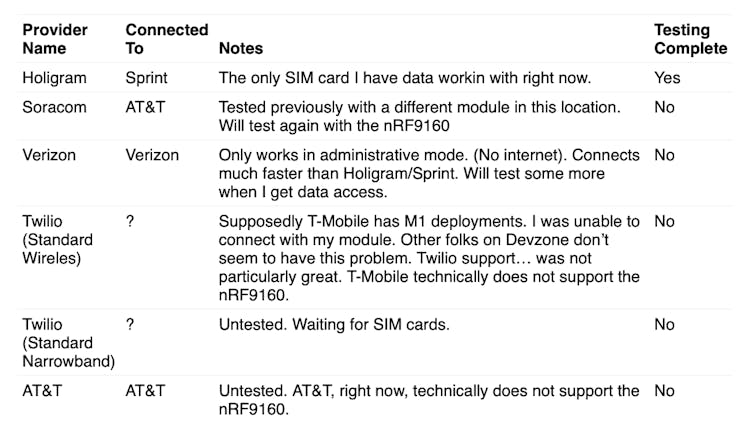Click the No status for Twilio Narrowband
Image resolution: width=740 pixels, height=425 pixels.
pyautogui.click(x=664, y=324)
